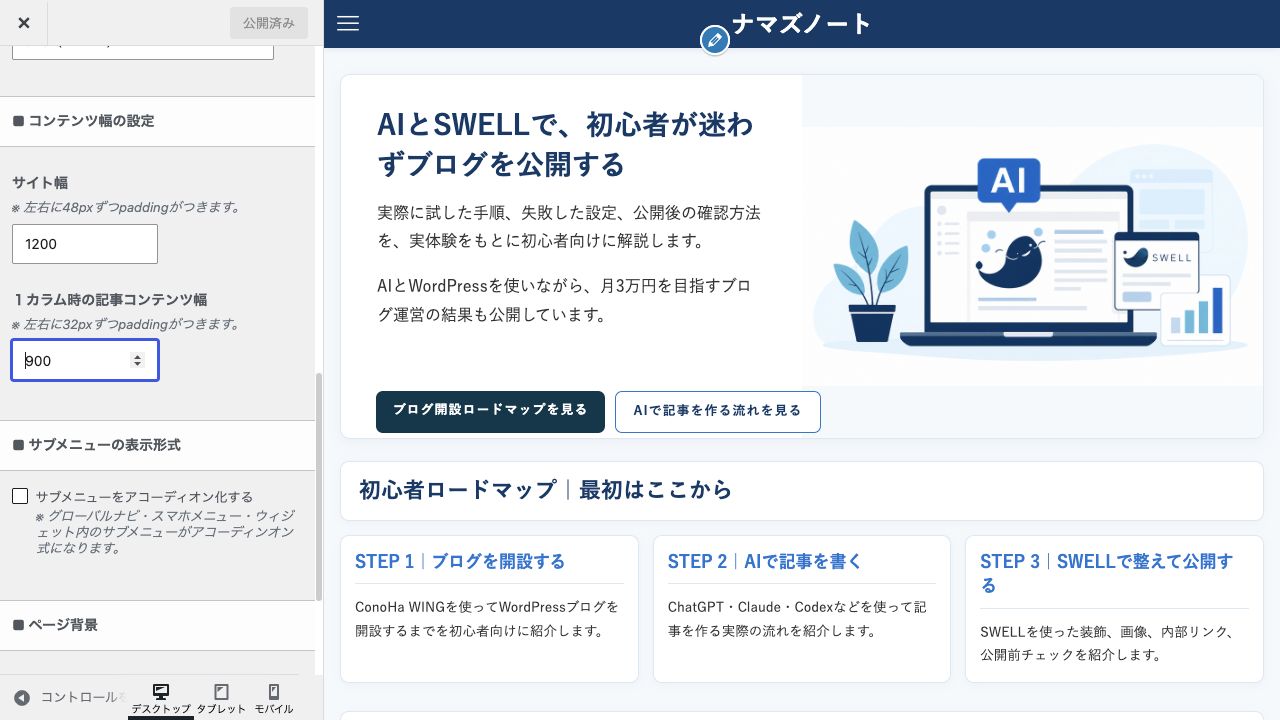The width and height of the screenshot is (1280, 720).
Task: Click ブログ開設ロードマップを見る button
Action: [x=490, y=411]
